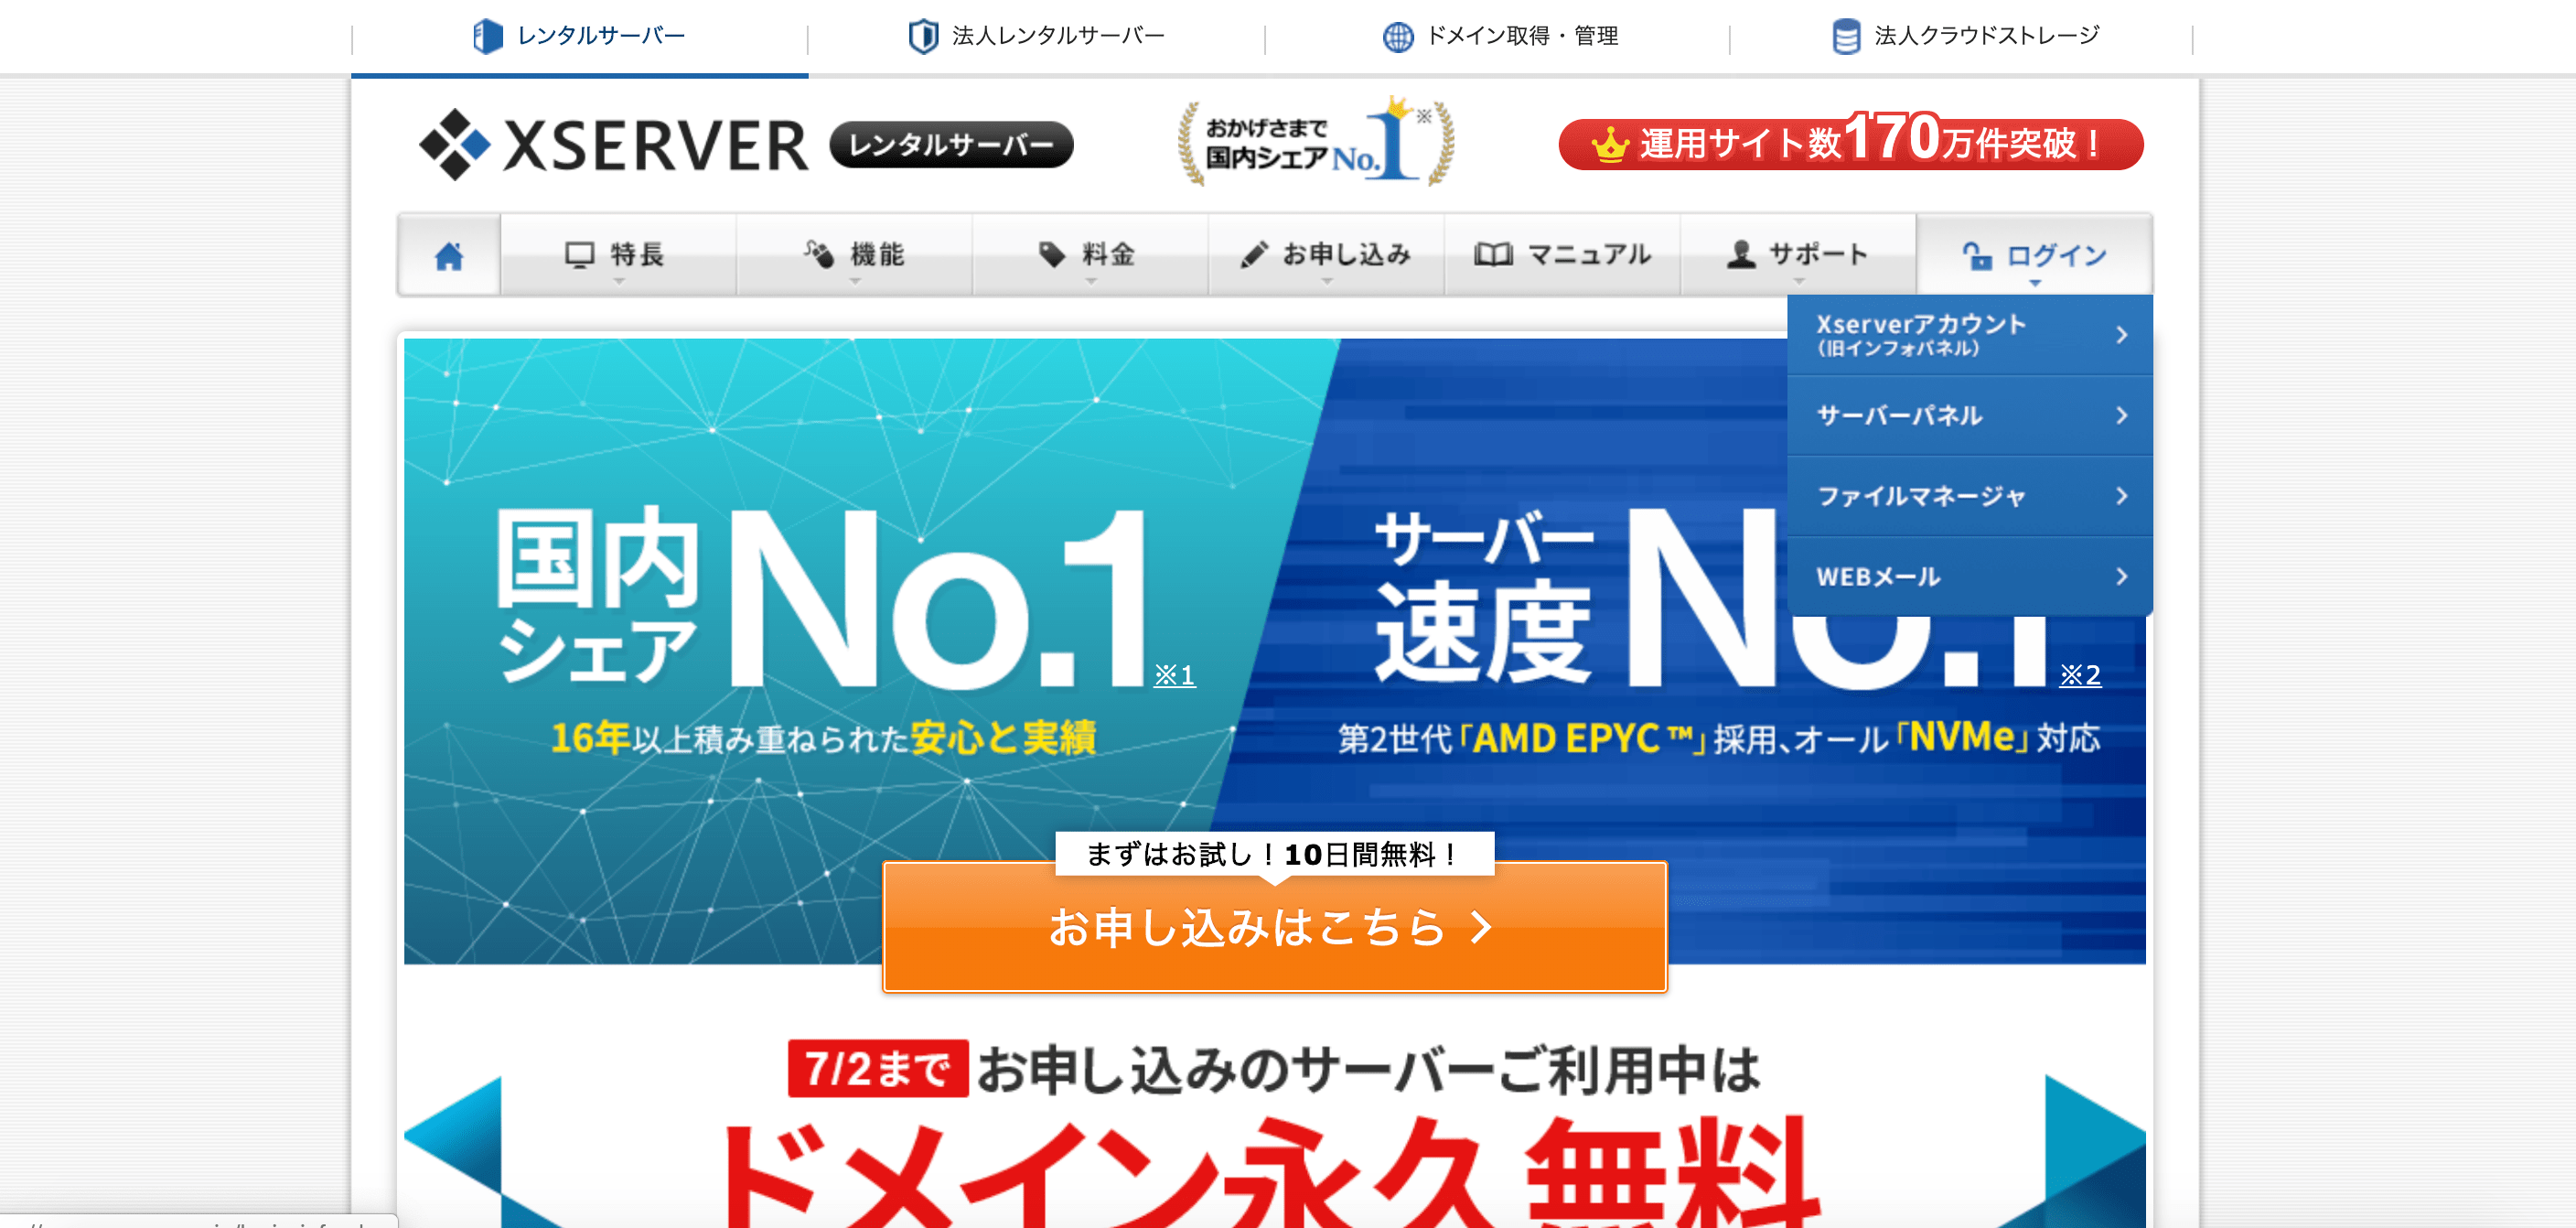Click the globe icon for ドメイン取得・管理

coord(1397,37)
